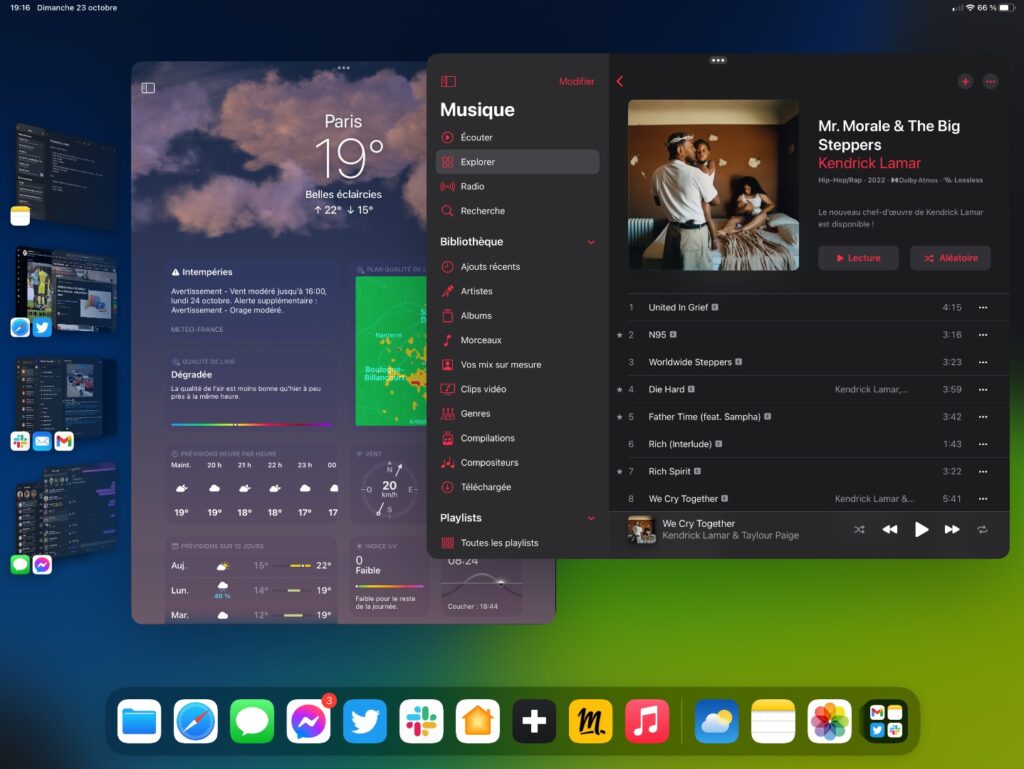
Task: Toggle shuffle in the mini player
Action: [x=859, y=529]
